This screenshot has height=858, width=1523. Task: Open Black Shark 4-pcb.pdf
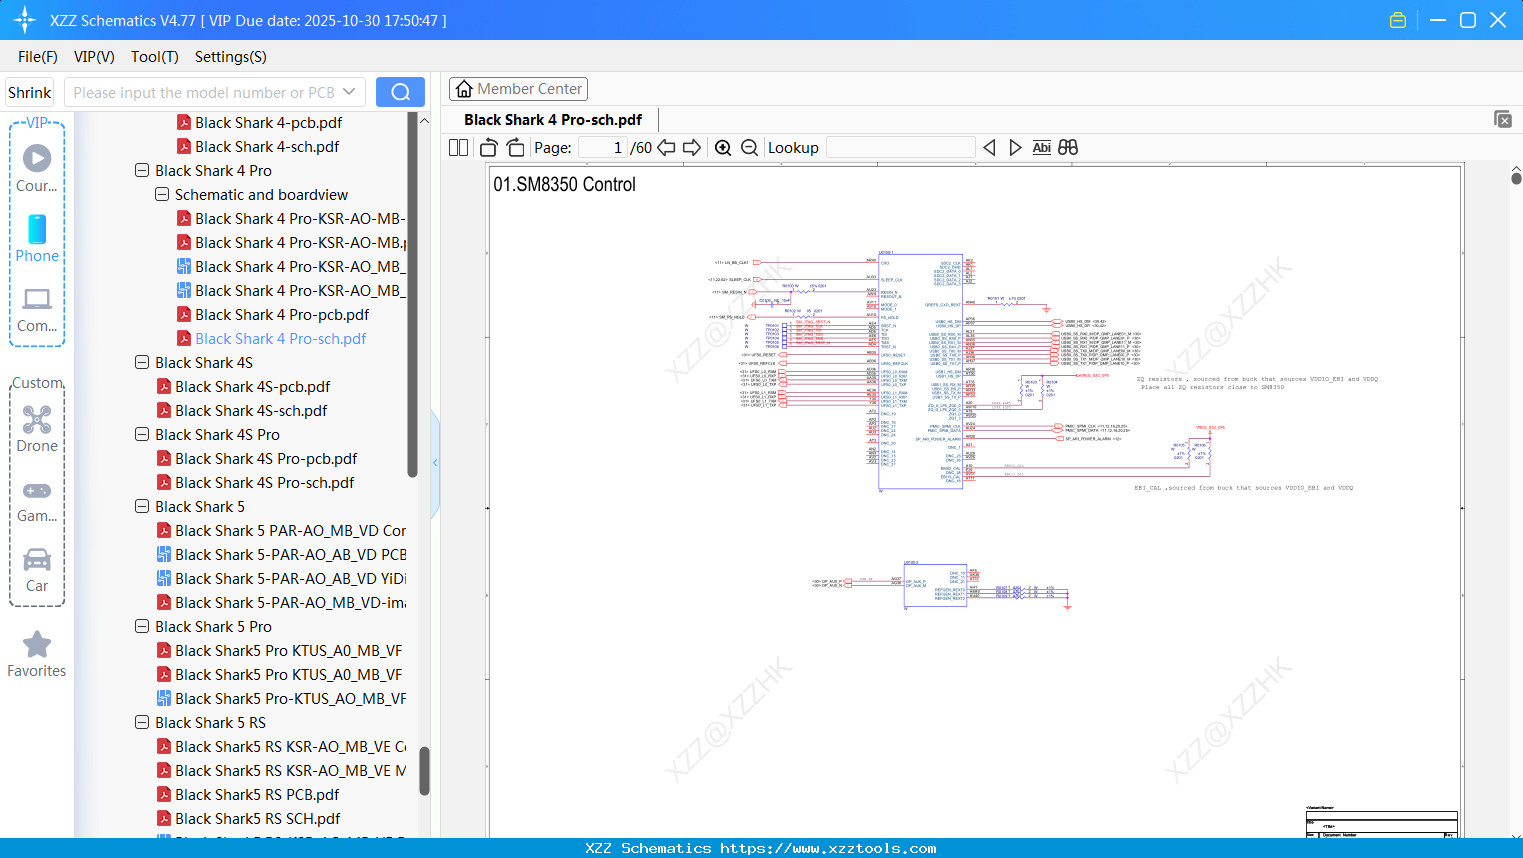[x=268, y=123]
